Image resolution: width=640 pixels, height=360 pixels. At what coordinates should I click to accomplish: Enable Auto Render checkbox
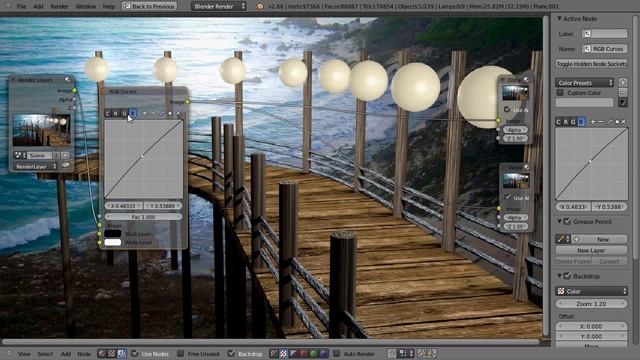[x=336, y=353]
